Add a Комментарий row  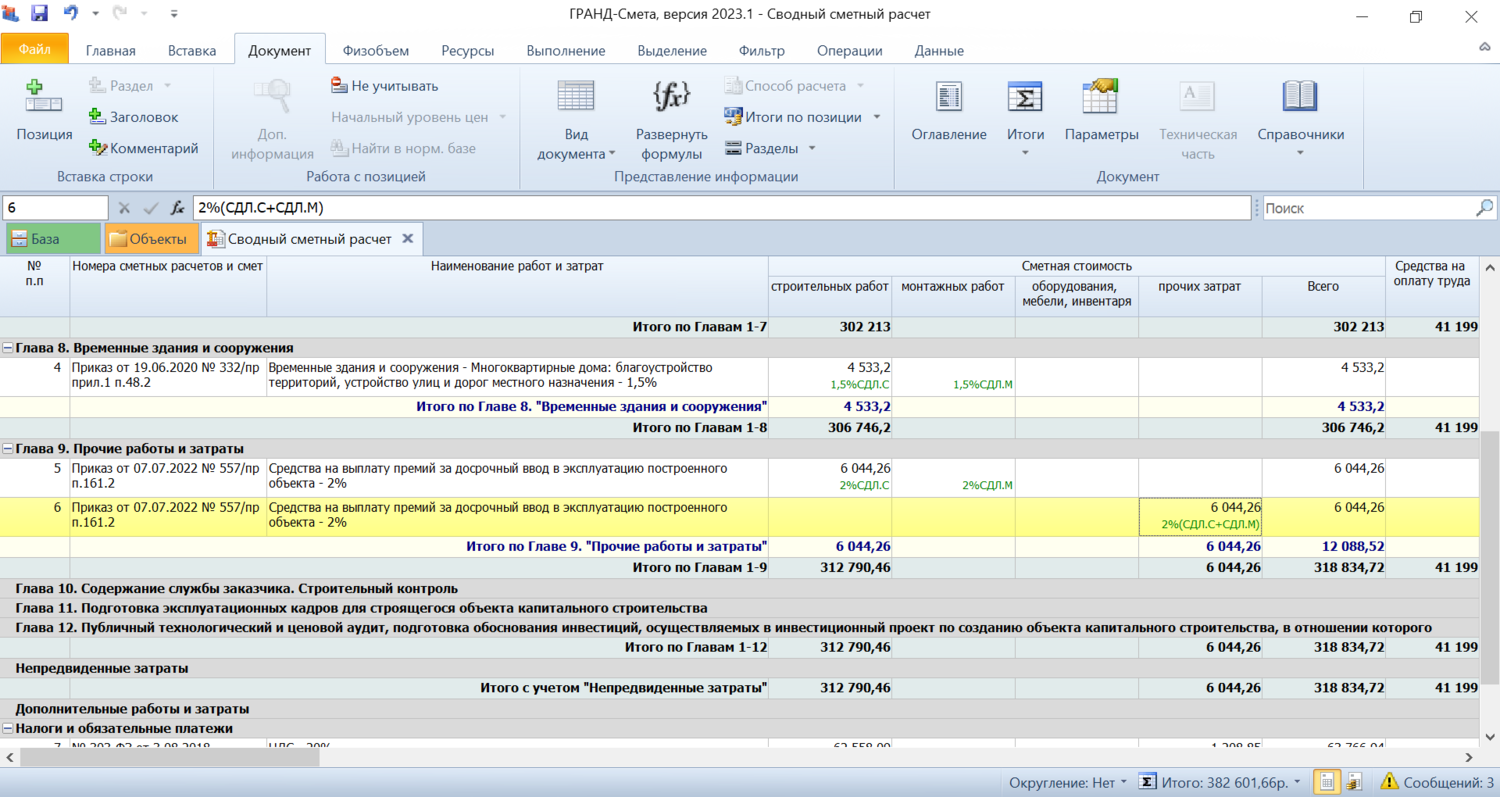tap(143, 148)
